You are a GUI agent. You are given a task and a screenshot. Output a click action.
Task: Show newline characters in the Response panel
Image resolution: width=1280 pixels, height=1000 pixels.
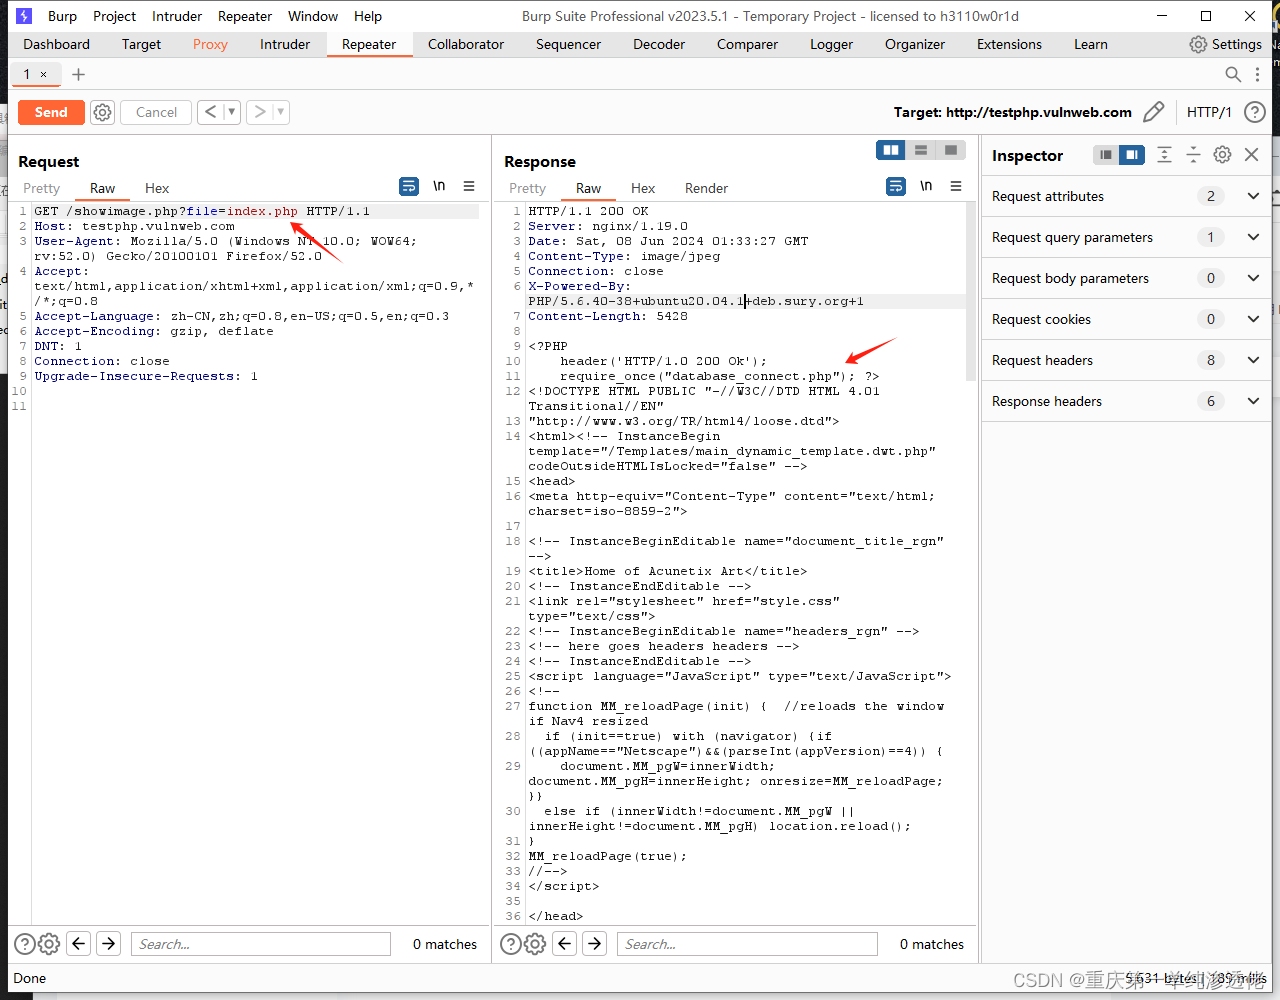coord(926,186)
